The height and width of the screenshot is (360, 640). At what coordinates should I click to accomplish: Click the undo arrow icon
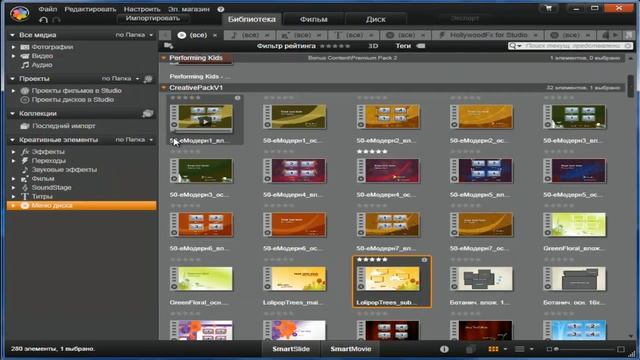[x=43, y=20]
